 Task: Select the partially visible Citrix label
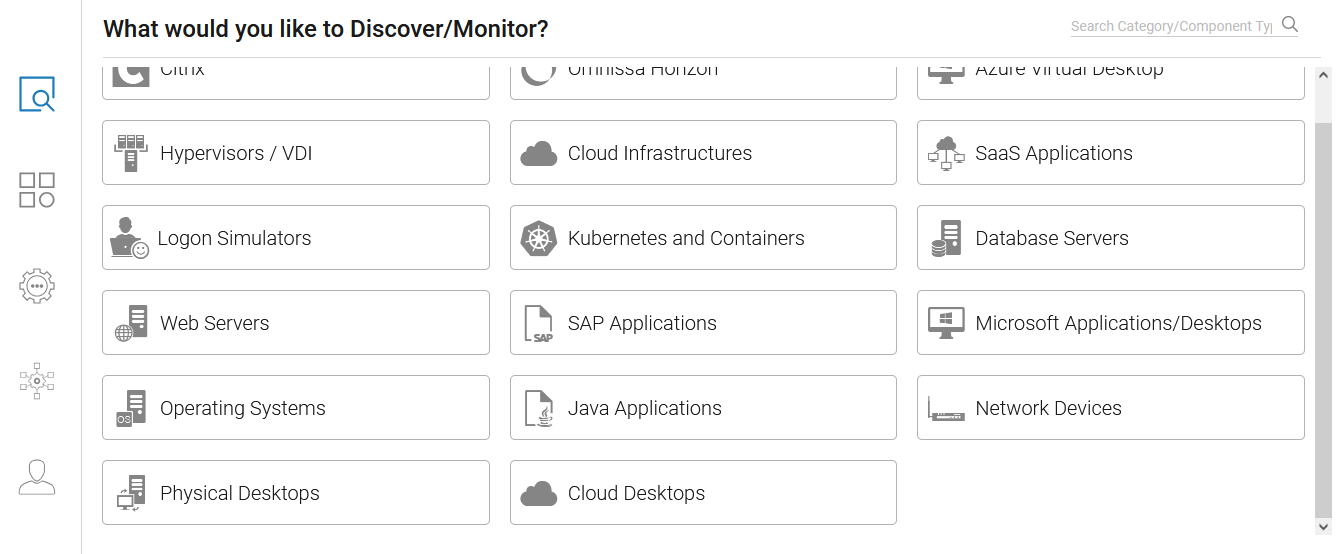pyautogui.click(x=182, y=69)
